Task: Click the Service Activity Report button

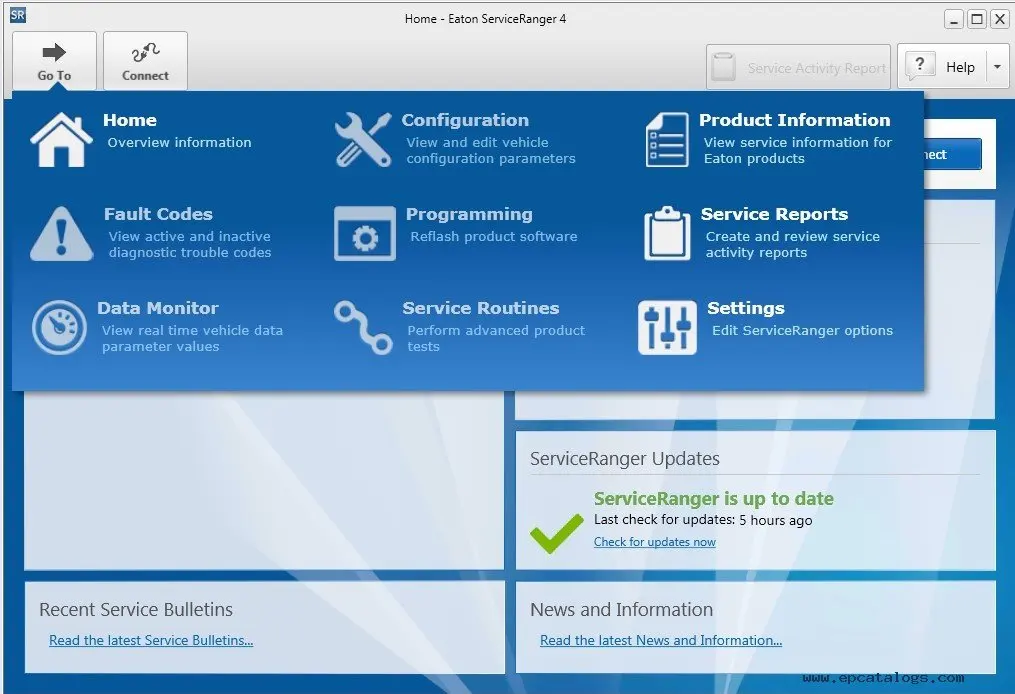Action: point(798,66)
